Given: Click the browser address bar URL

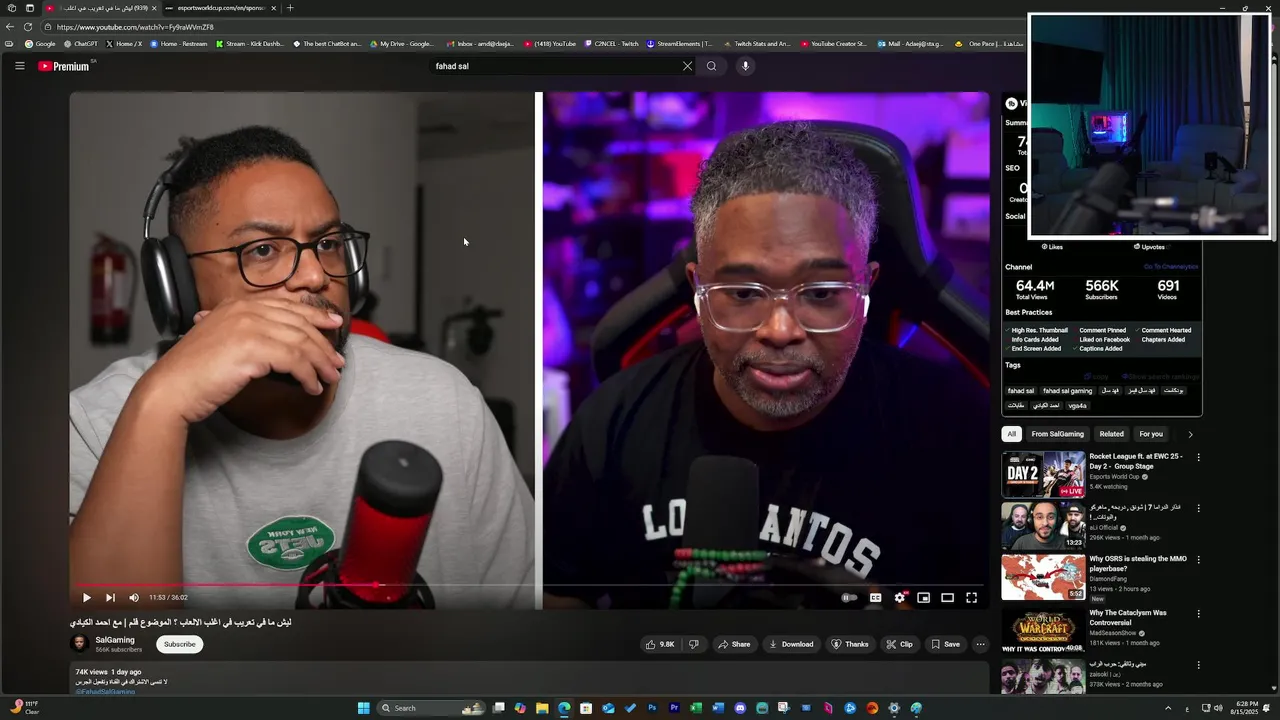Looking at the screenshot, I should pos(135,27).
